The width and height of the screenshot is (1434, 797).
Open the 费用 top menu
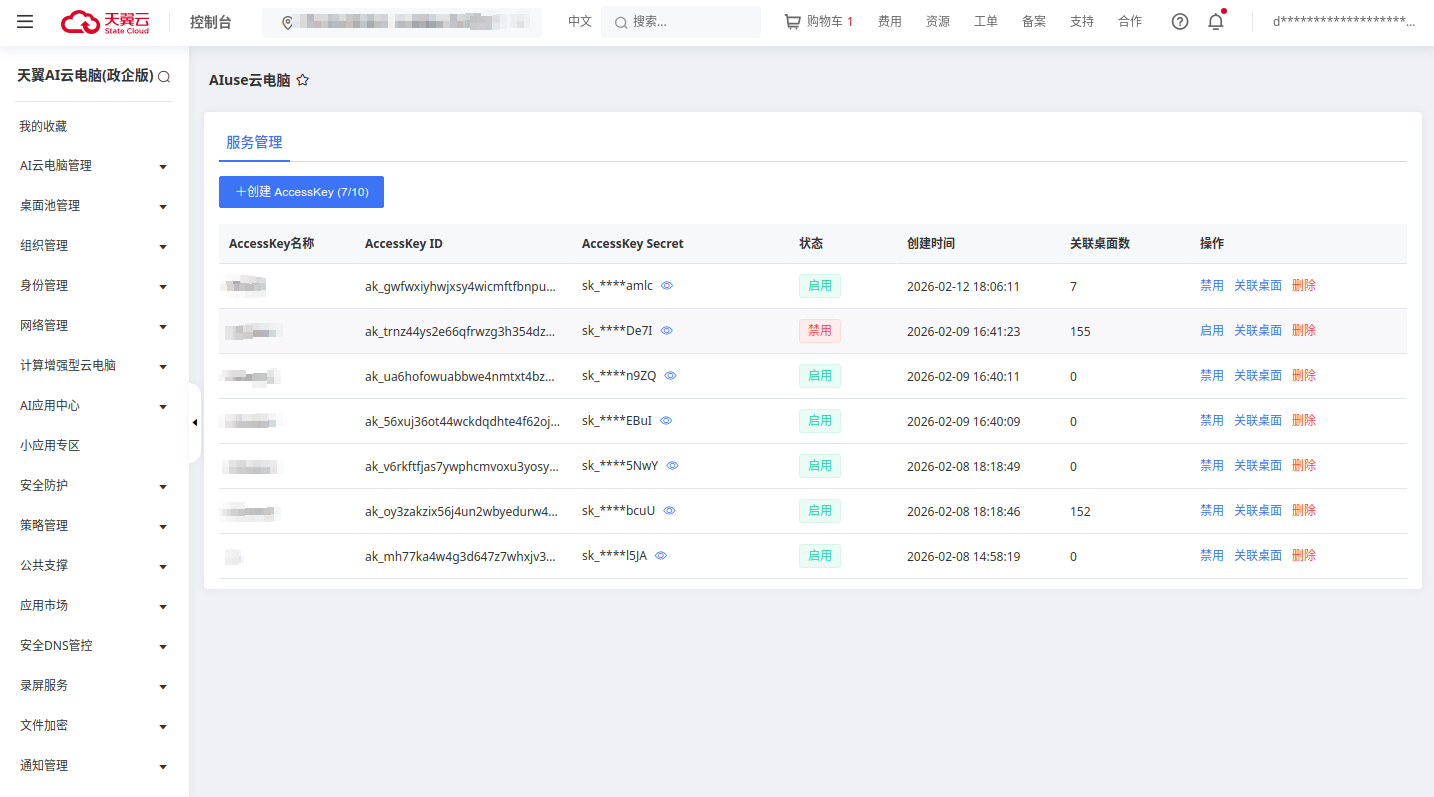click(x=889, y=22)
